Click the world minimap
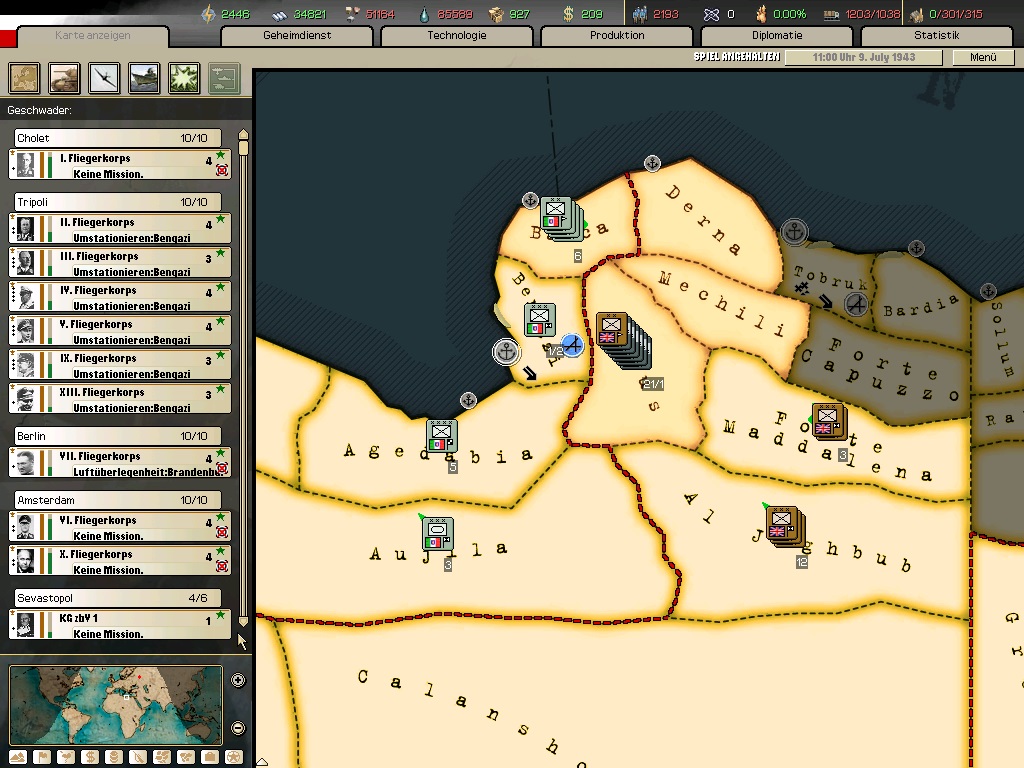 [x=116, y=705]
